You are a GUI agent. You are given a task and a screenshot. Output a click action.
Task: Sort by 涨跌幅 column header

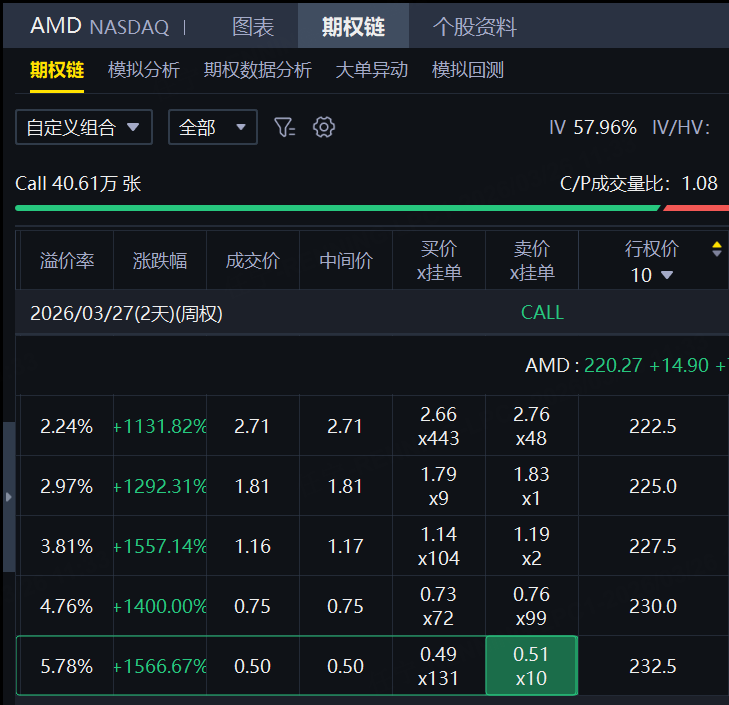(160, 261)
